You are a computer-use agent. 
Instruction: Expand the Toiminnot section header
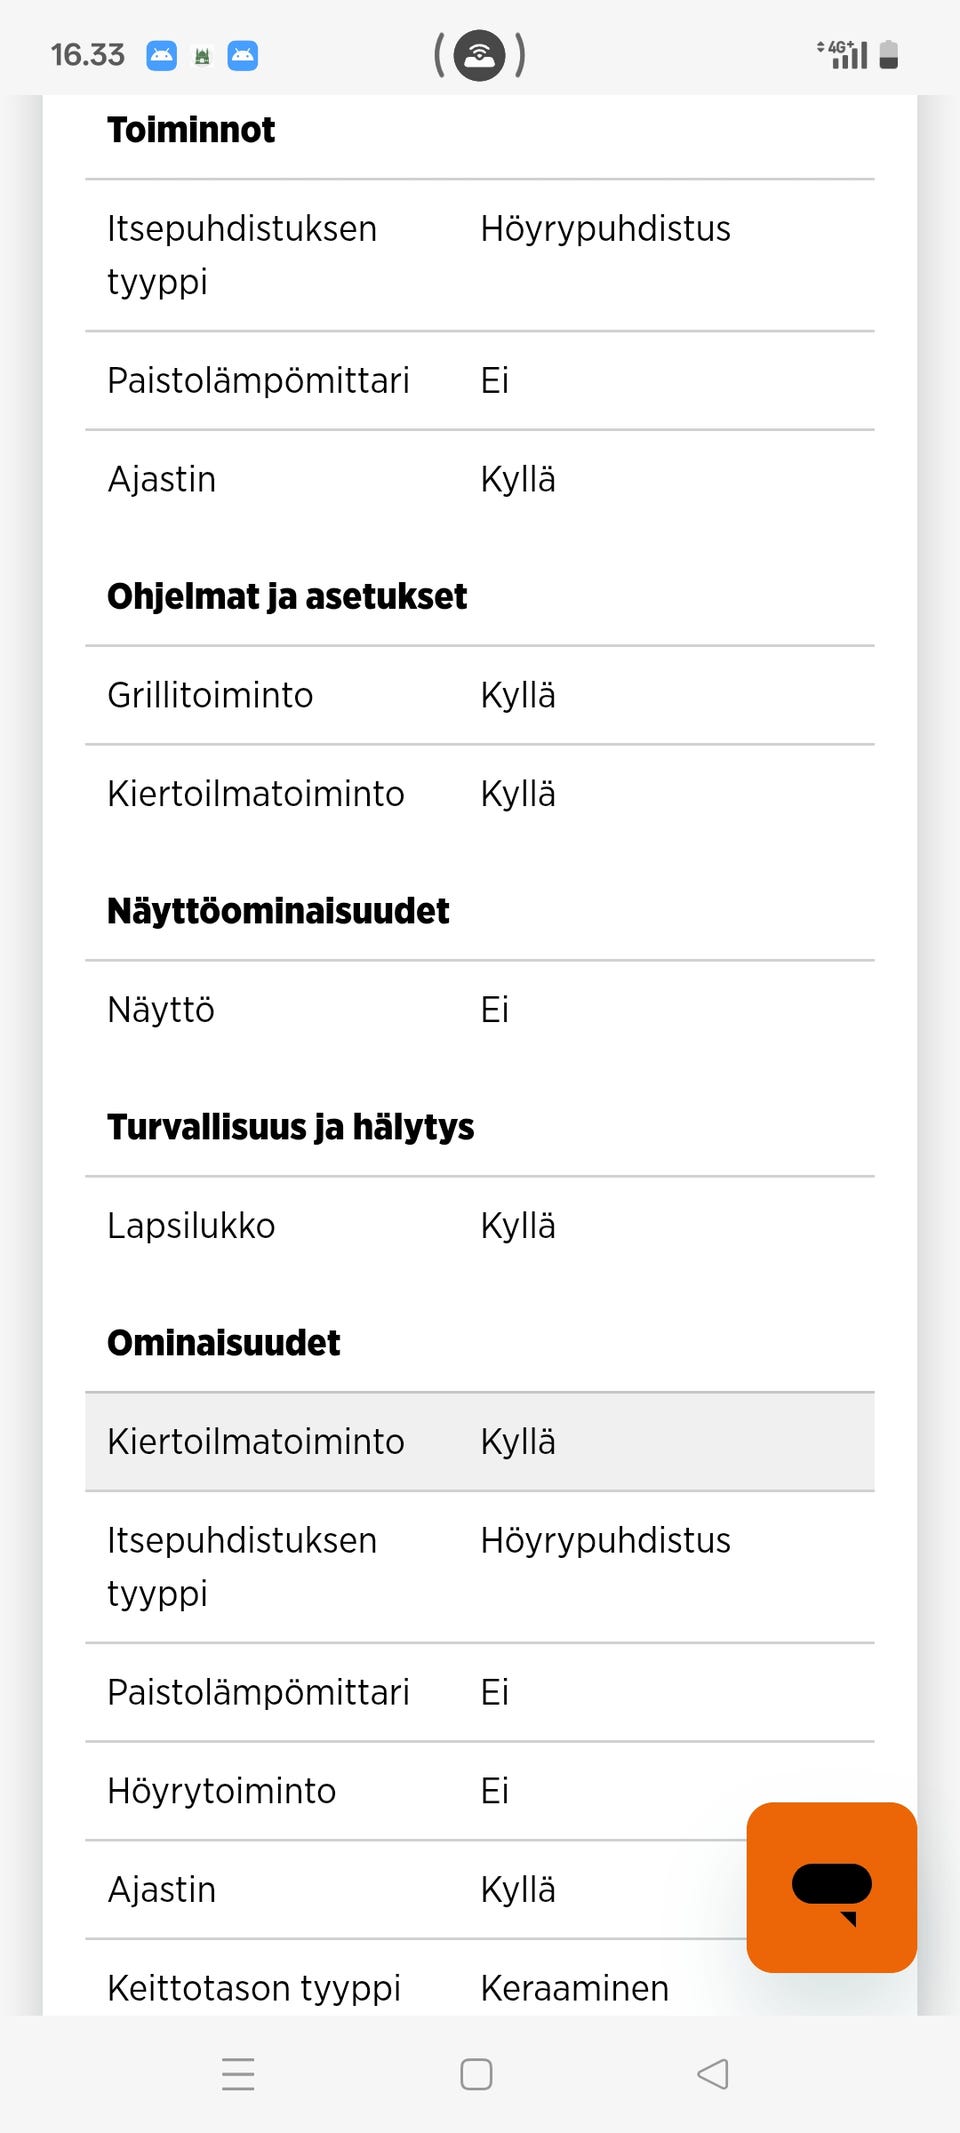click(x=192, y=129)
